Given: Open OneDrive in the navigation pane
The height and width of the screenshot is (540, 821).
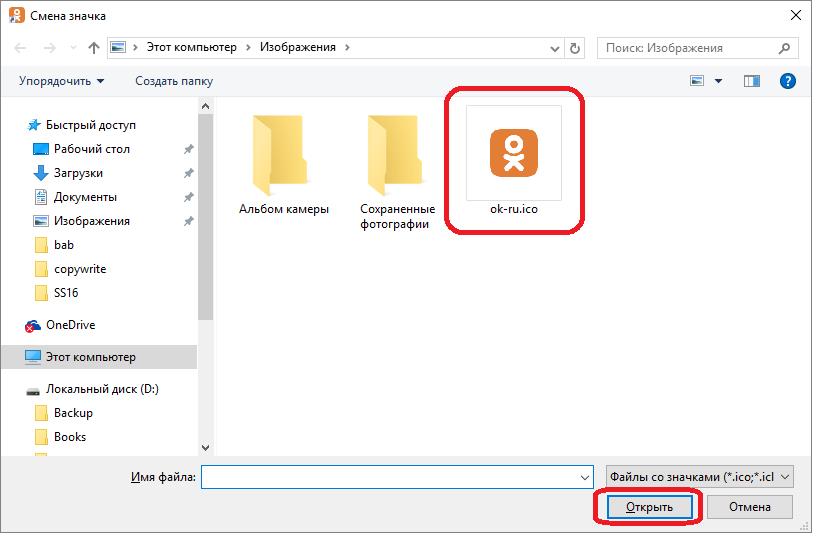Looking at the screenshot, I should [x=70, y=325].
